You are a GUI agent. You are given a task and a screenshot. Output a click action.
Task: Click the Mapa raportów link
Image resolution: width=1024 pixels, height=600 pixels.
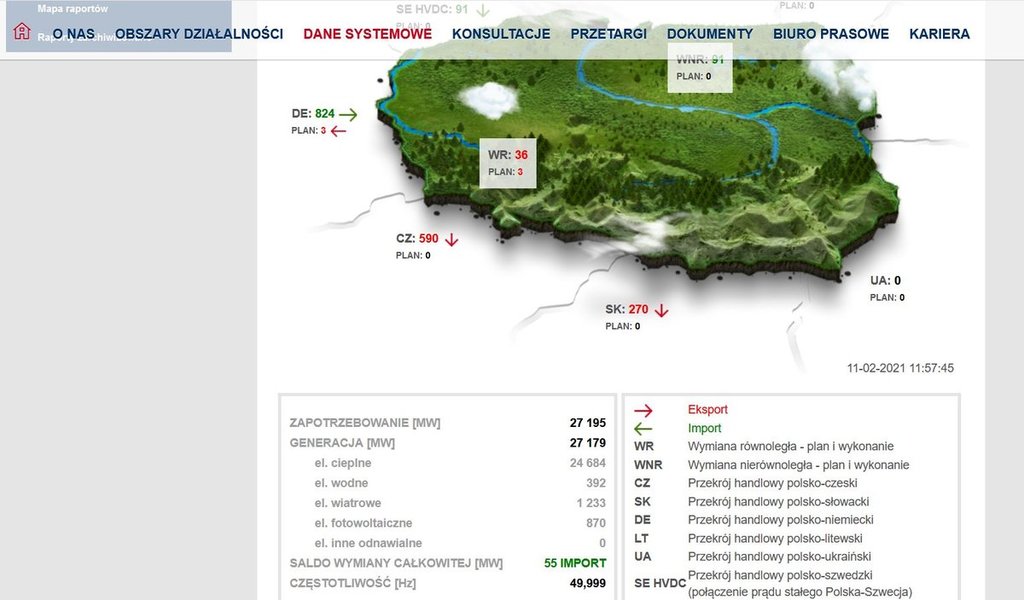coord(73,8)
